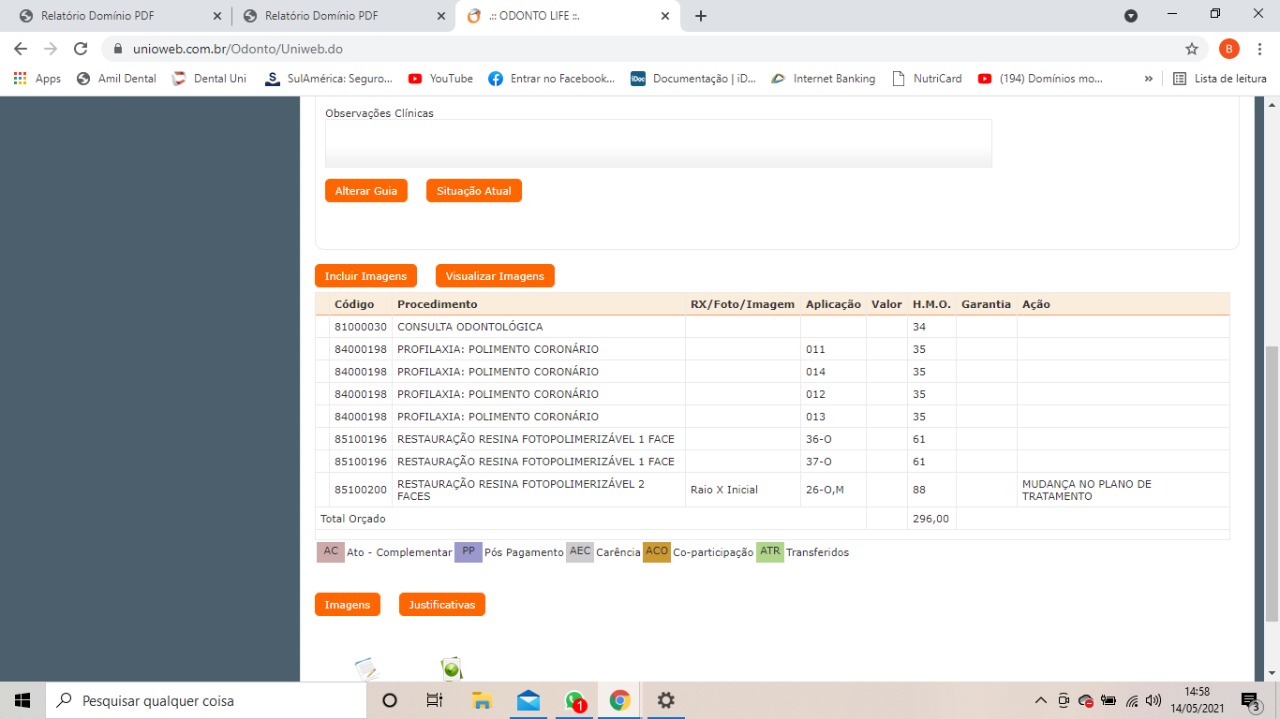
Task: Open File Explorer from the taskbar
Action: [x=482, y=701]
